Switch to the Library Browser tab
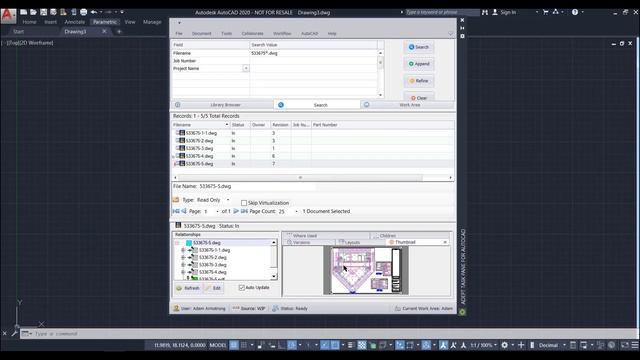The height and width of the screenshot is (360, 640). (x=222, y=105)
